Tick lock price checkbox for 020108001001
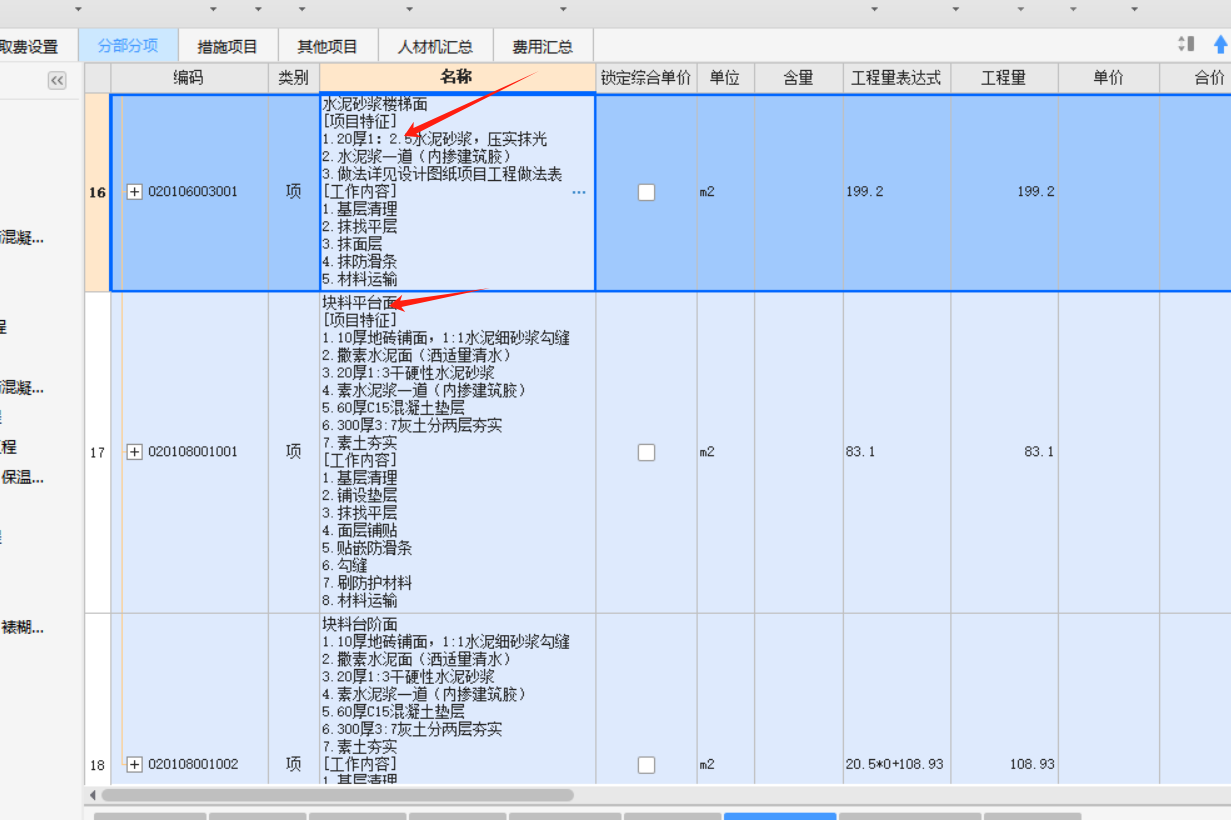The width and height of the screenshot is (1231, 820). pyautogui.click(x=646, y=452)
